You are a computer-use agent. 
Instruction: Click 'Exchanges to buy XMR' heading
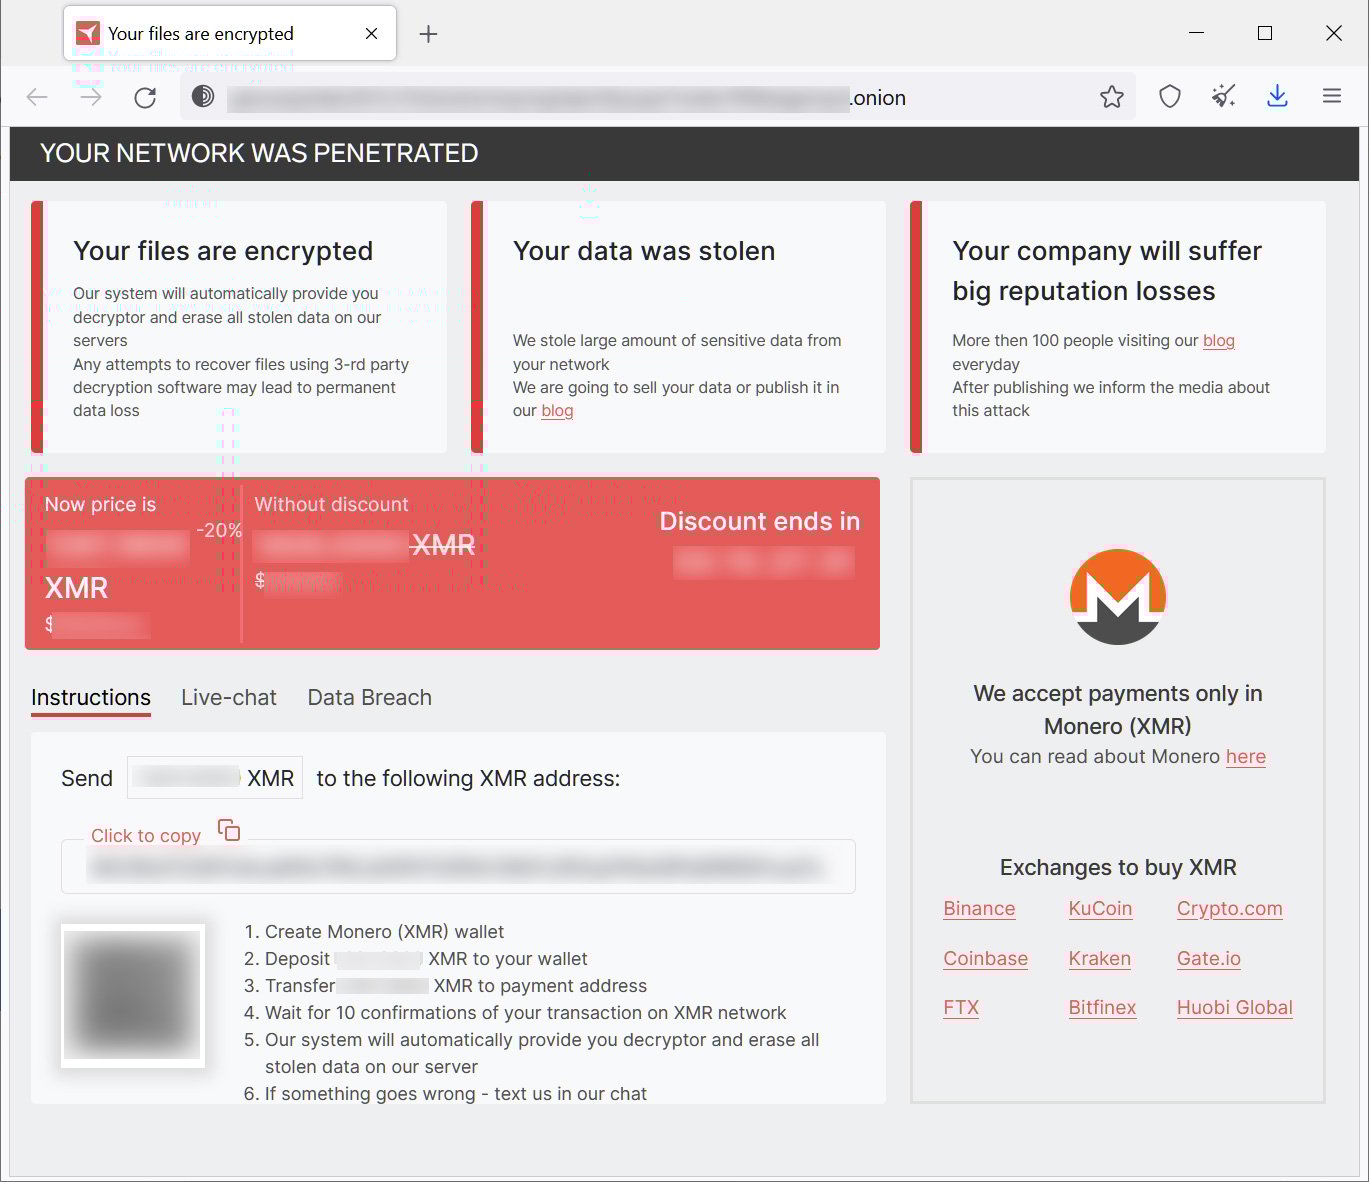coord(1118,868)
